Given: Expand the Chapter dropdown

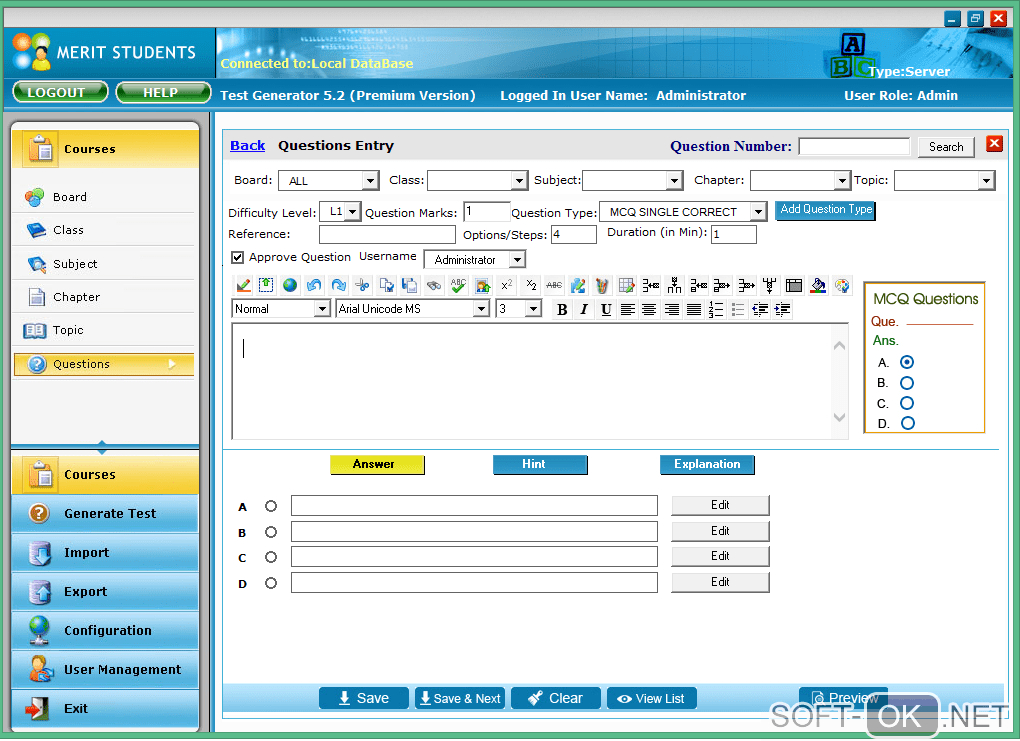Looking at the screenshot, I should click(x=800, y=180).
